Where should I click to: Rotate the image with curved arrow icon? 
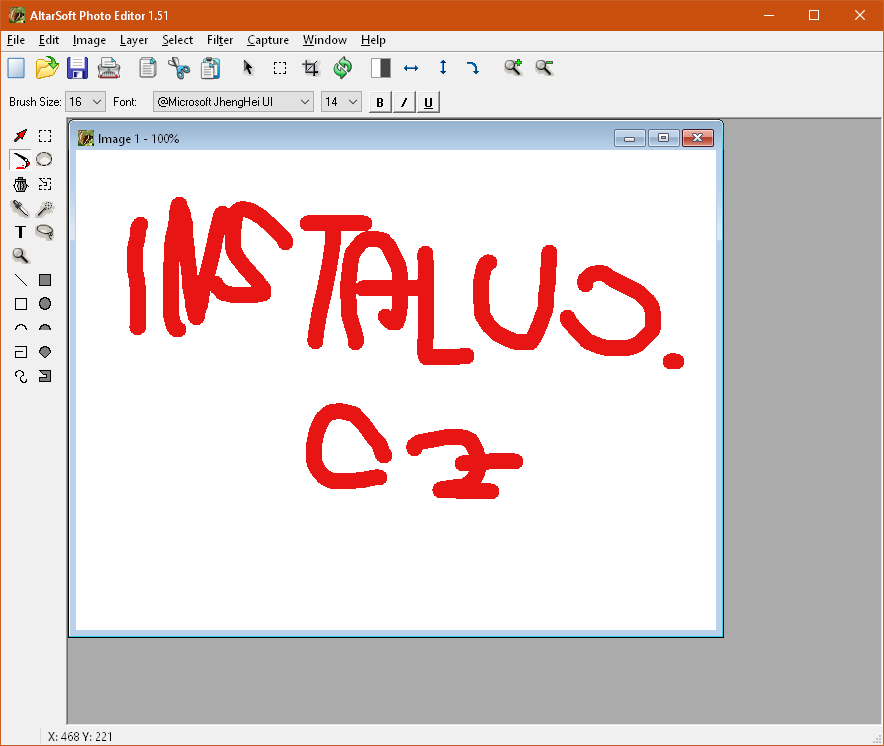[473, 68]
